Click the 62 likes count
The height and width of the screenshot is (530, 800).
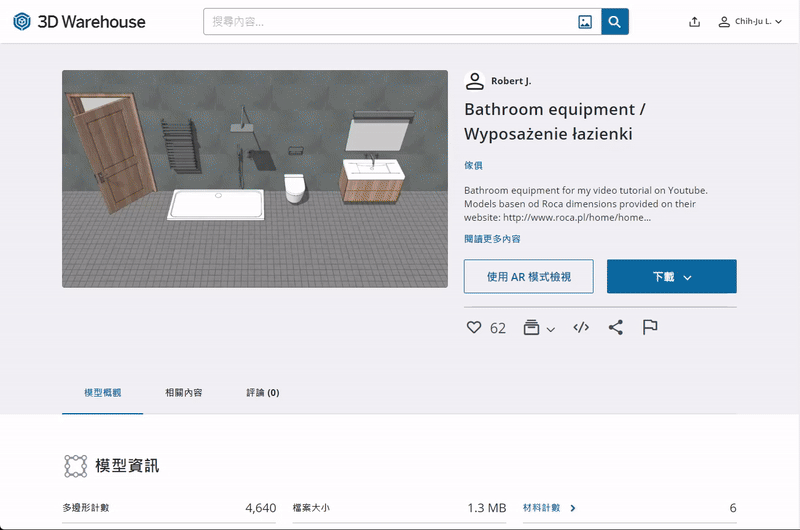497,328
